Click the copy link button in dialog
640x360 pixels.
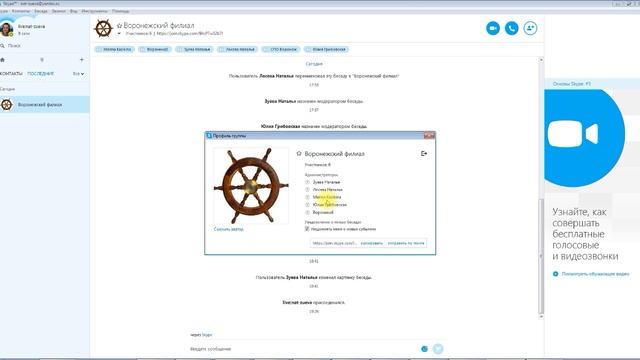point(372,243)
